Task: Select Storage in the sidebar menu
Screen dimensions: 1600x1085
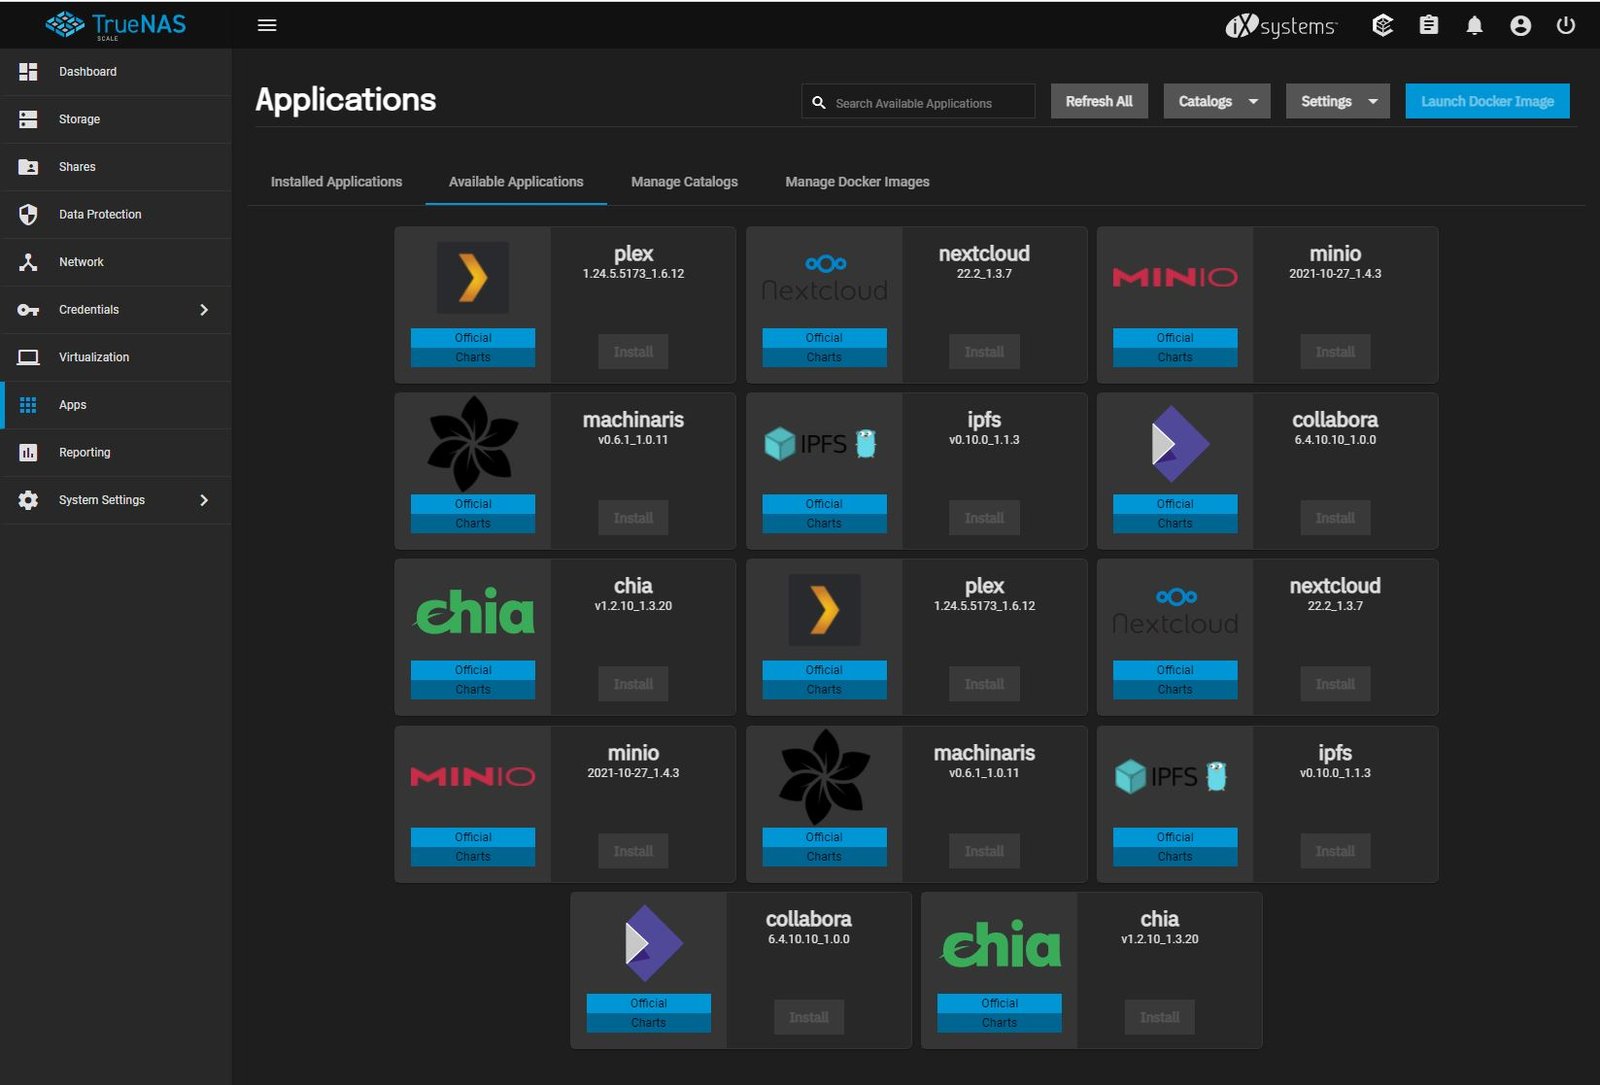Action: 116,119
